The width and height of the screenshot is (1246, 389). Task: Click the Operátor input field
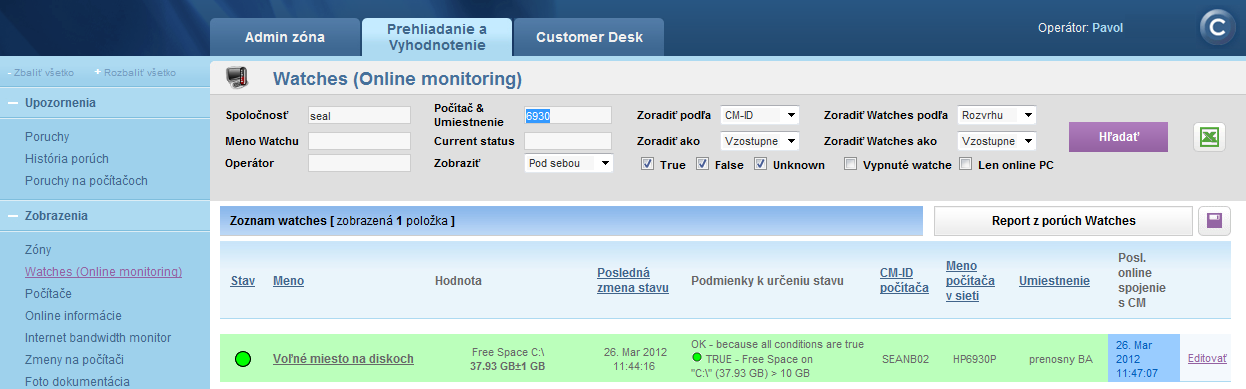tap(359, 163)
